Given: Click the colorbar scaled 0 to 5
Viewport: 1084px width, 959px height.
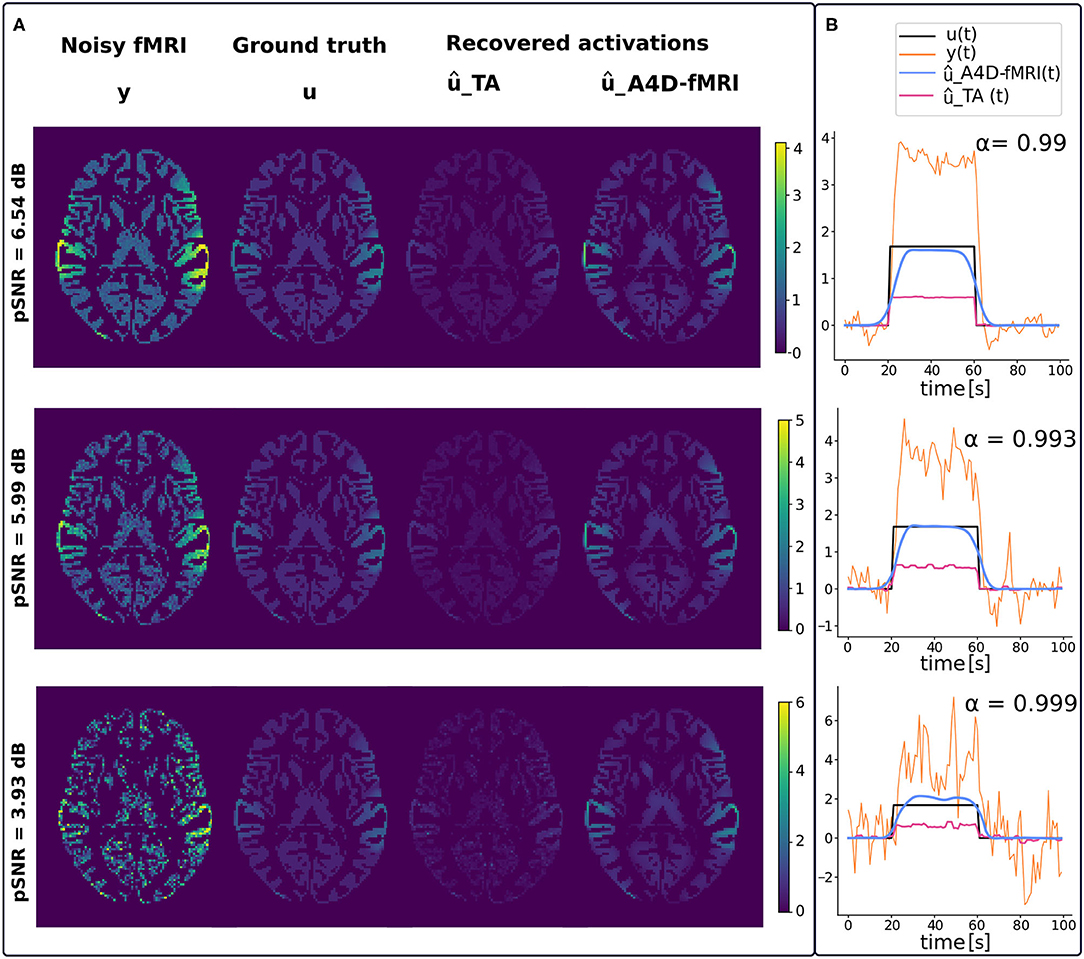Looking at the screenshot, I should click(783, 525).
